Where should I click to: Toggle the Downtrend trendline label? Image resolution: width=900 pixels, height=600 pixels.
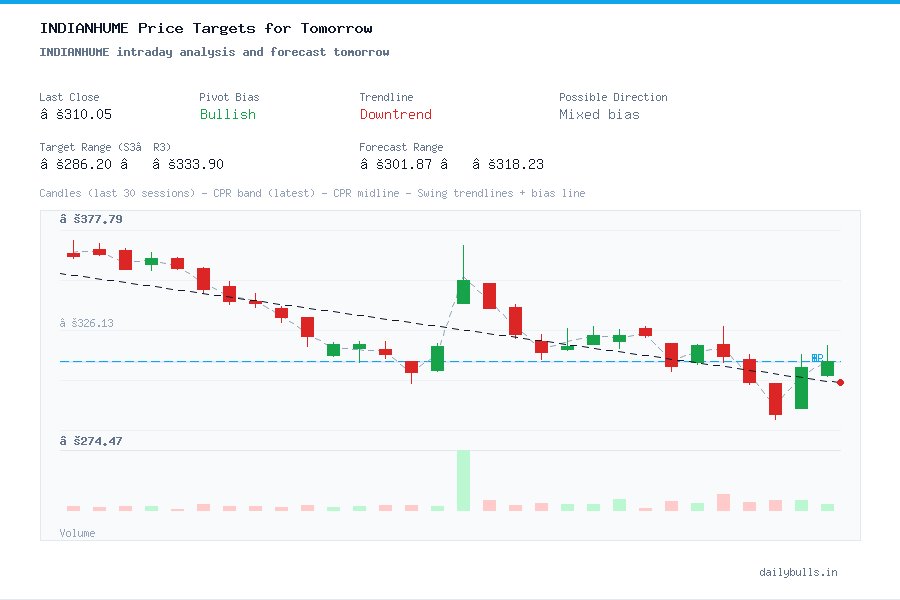[395, 115]
